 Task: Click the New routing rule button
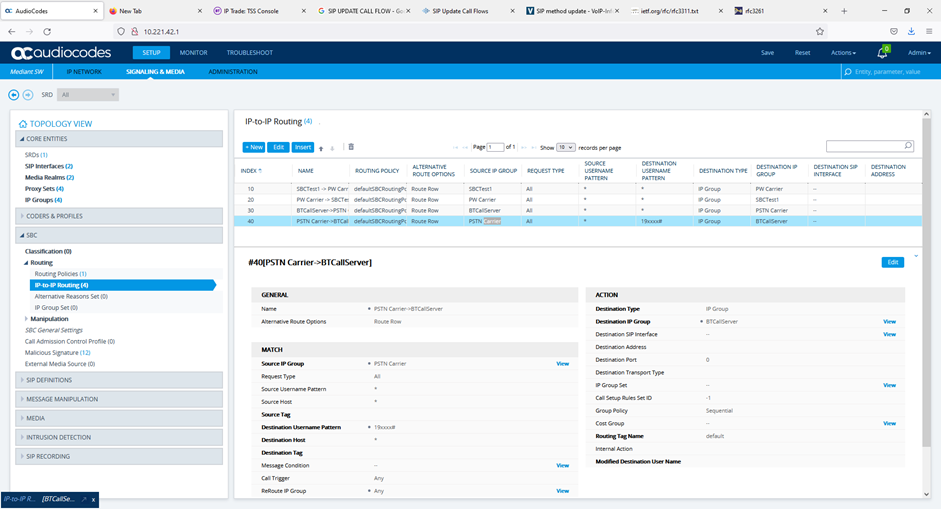[254, 147]
